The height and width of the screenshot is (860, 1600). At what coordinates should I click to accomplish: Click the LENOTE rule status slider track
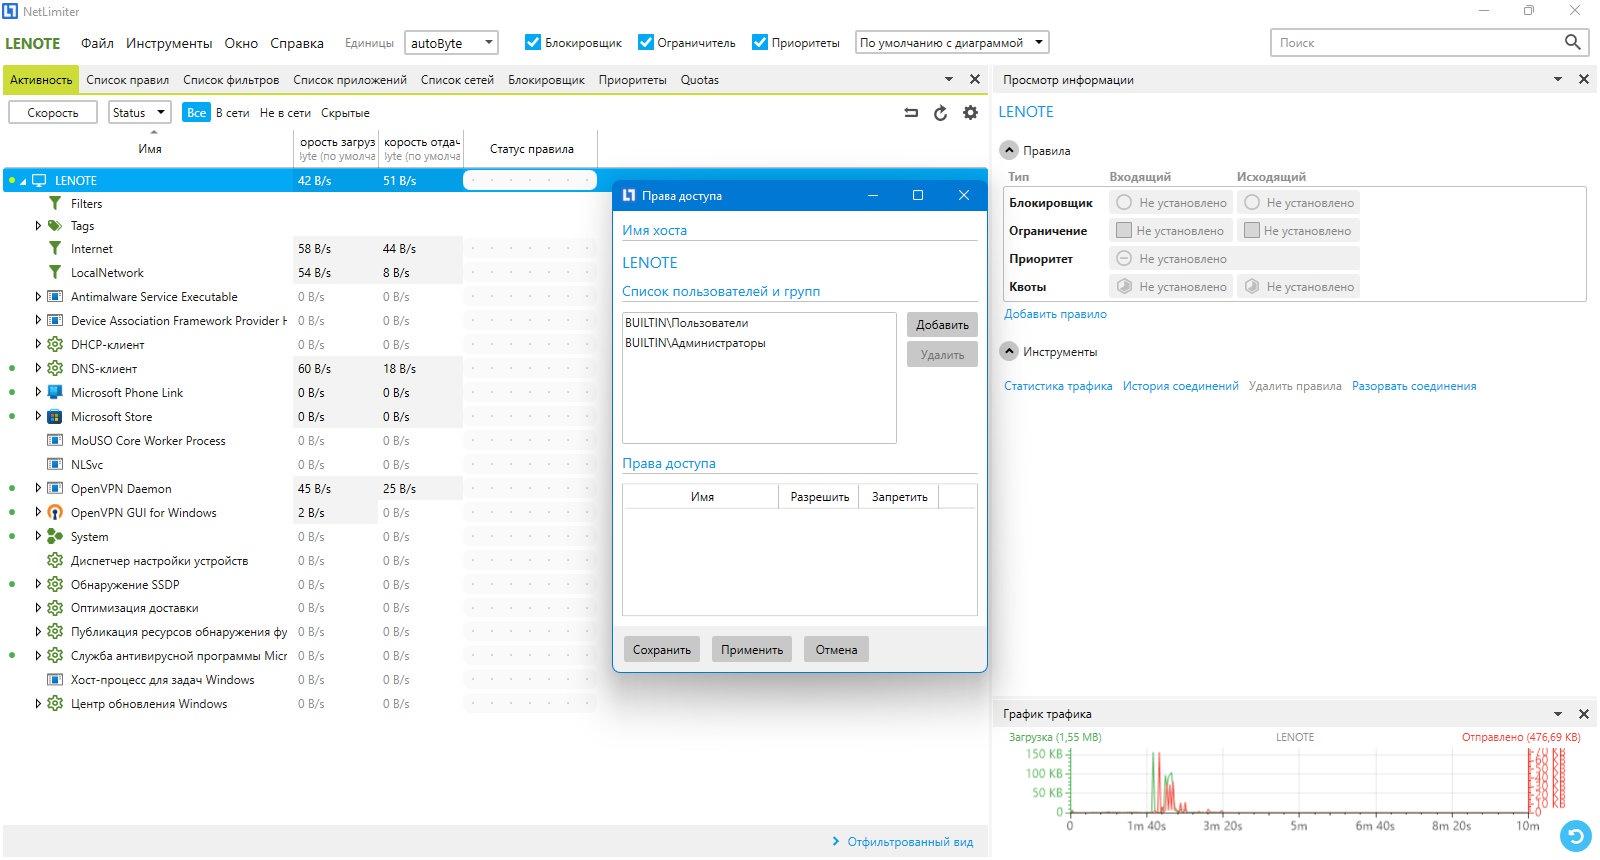click(x=530, y=181)
